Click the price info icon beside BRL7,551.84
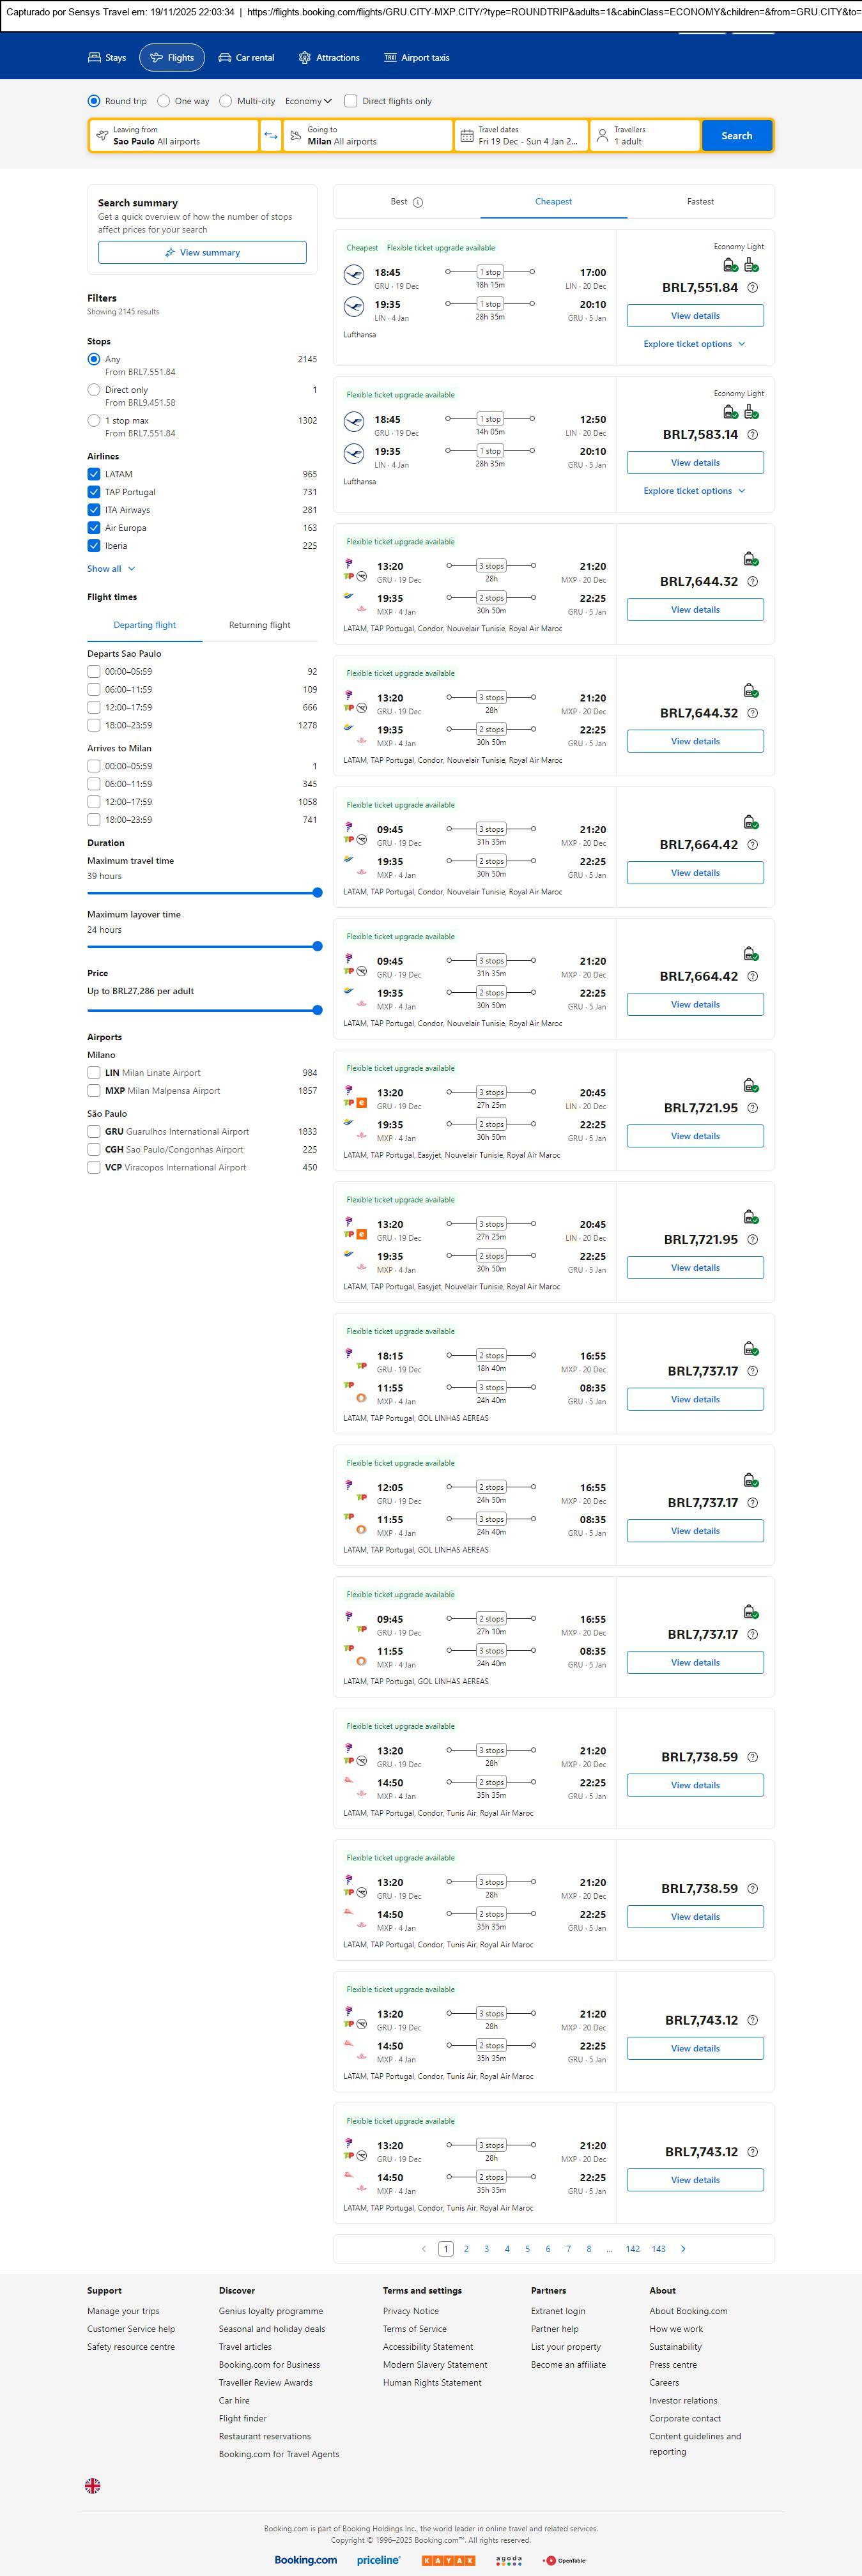The image size is (862, 2576). pos(752,288)
